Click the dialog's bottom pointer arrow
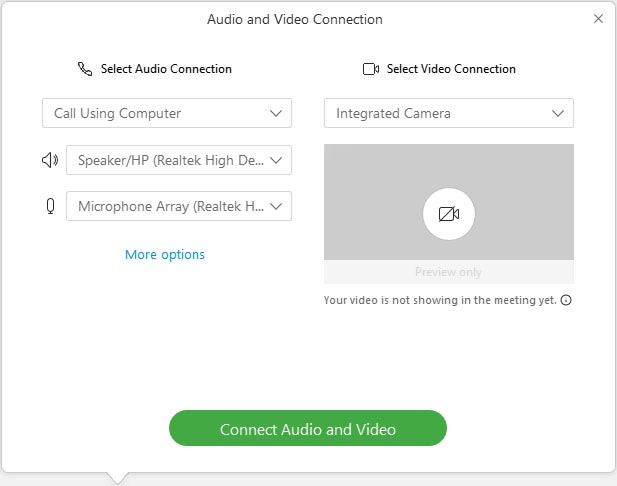The height and width of the screenshot is (486, 617). pyautogui.click(x=118, y=478)
